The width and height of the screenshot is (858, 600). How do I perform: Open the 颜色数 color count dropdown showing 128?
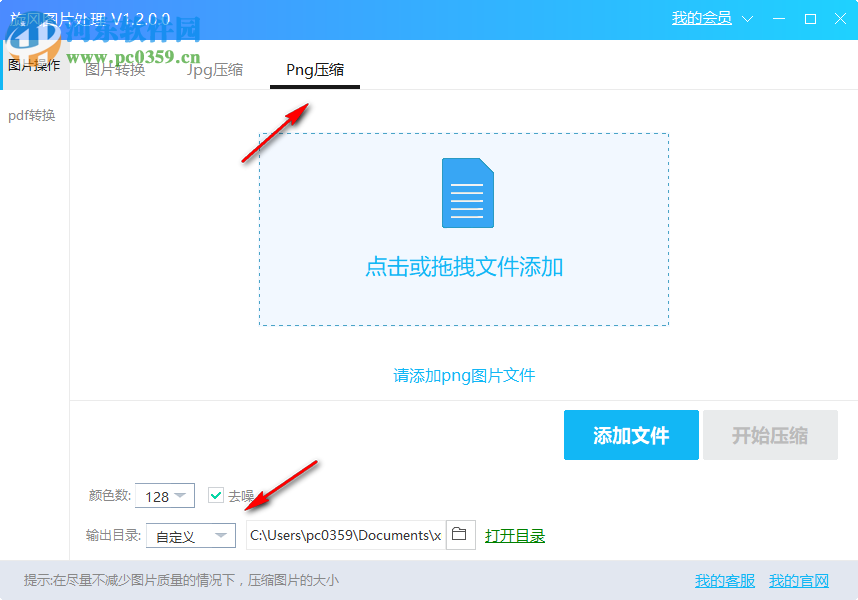click(164, 495)
